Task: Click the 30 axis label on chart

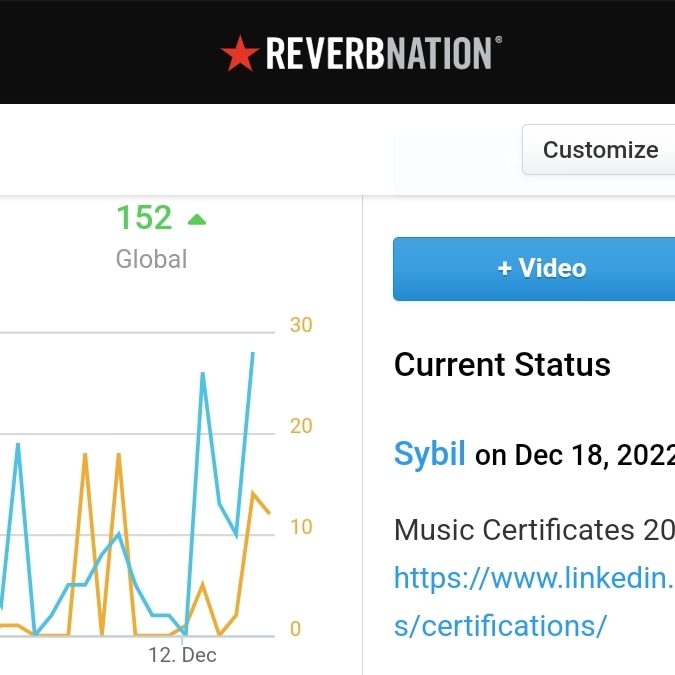Action: click(301, 325)
